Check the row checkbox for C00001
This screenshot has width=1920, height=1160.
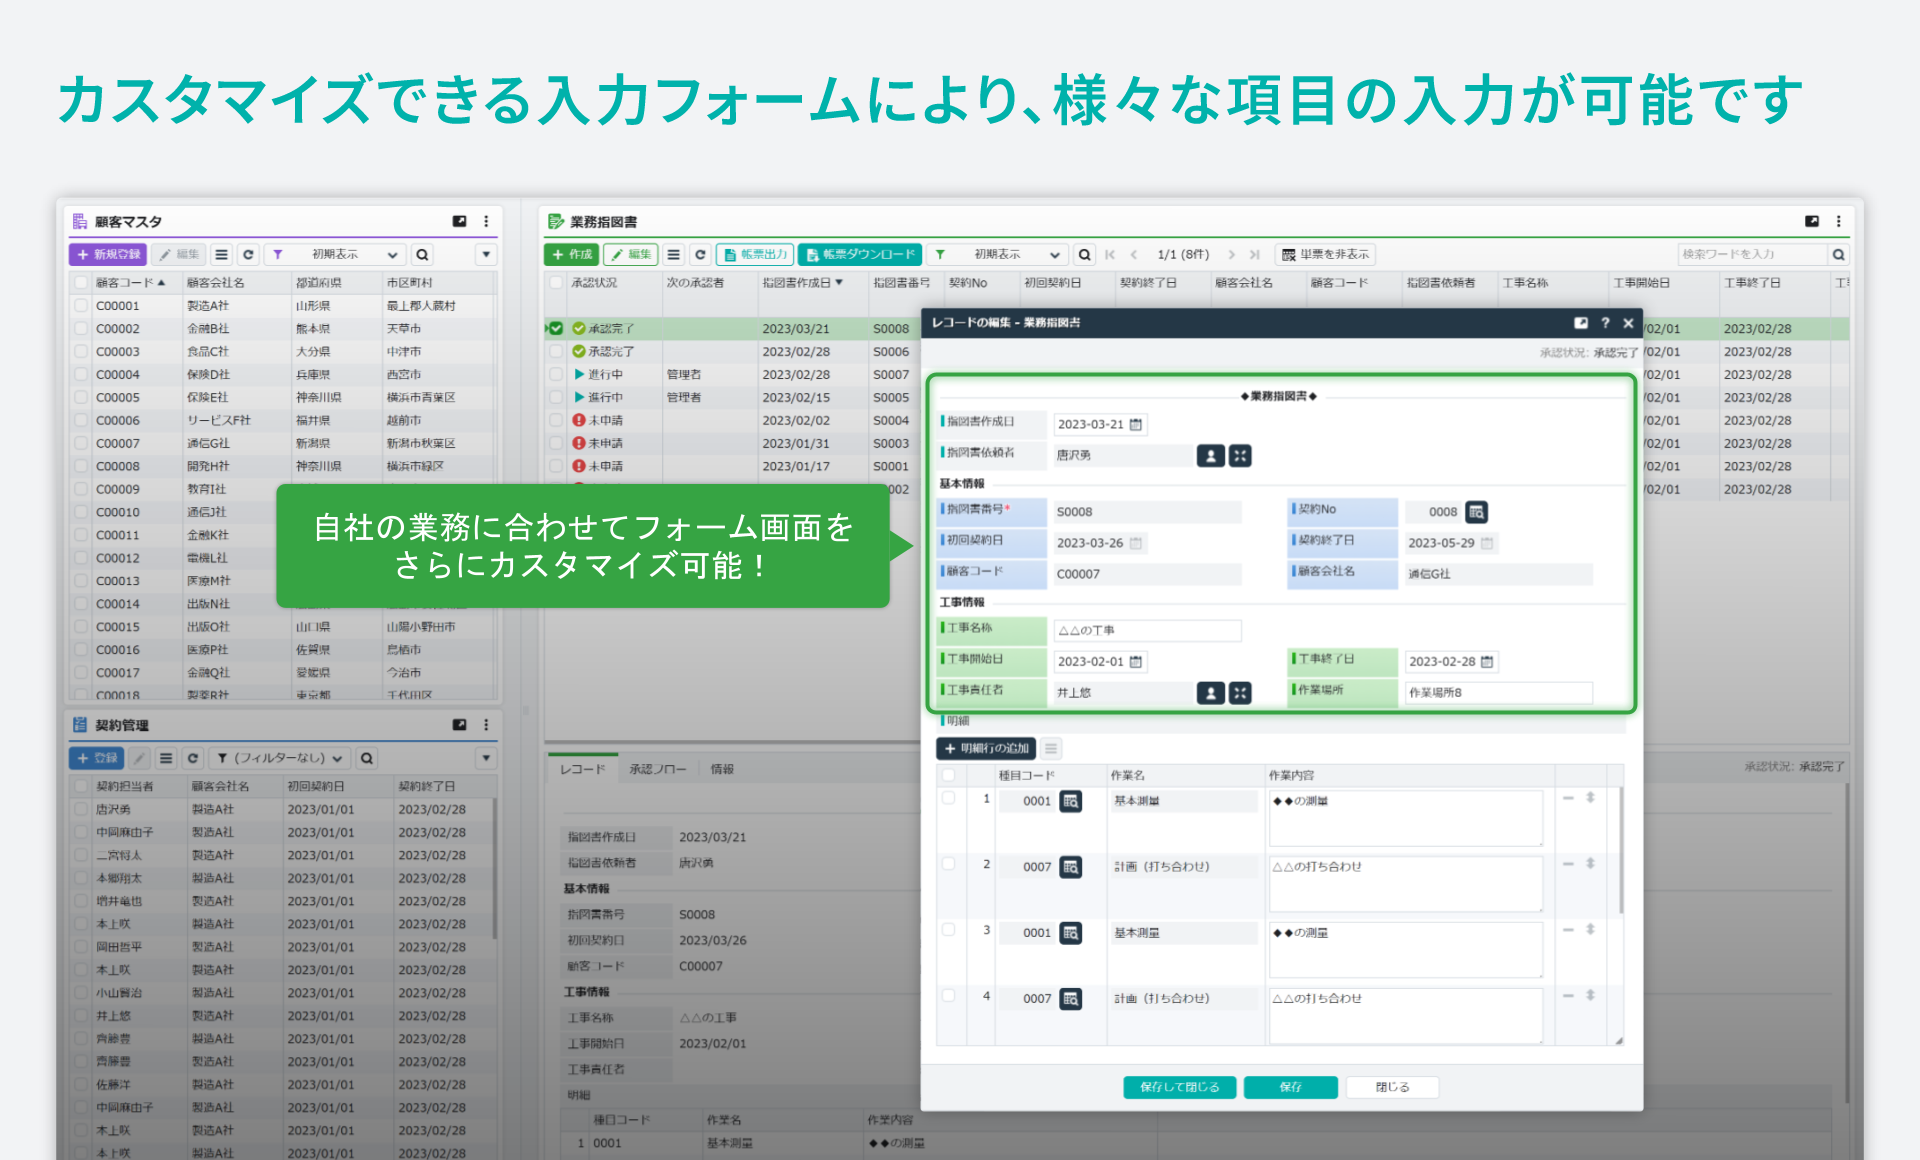(81, 305)
